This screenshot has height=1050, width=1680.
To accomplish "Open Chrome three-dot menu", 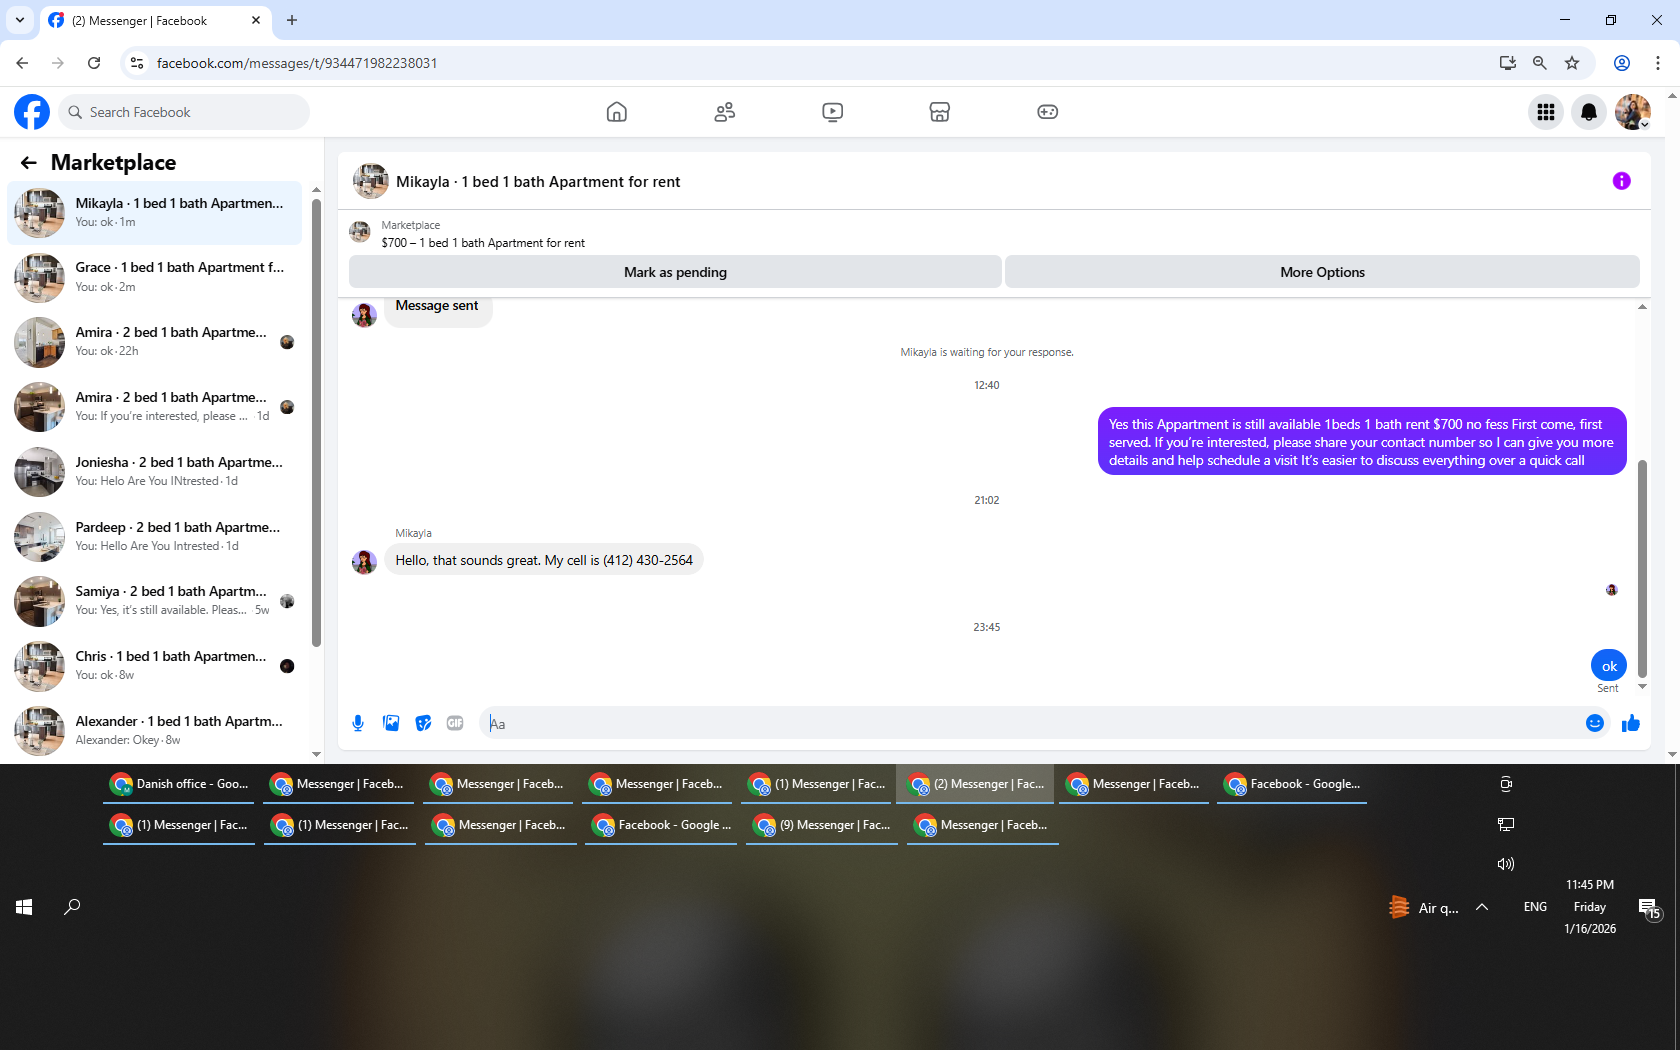I will (1658, 63).
